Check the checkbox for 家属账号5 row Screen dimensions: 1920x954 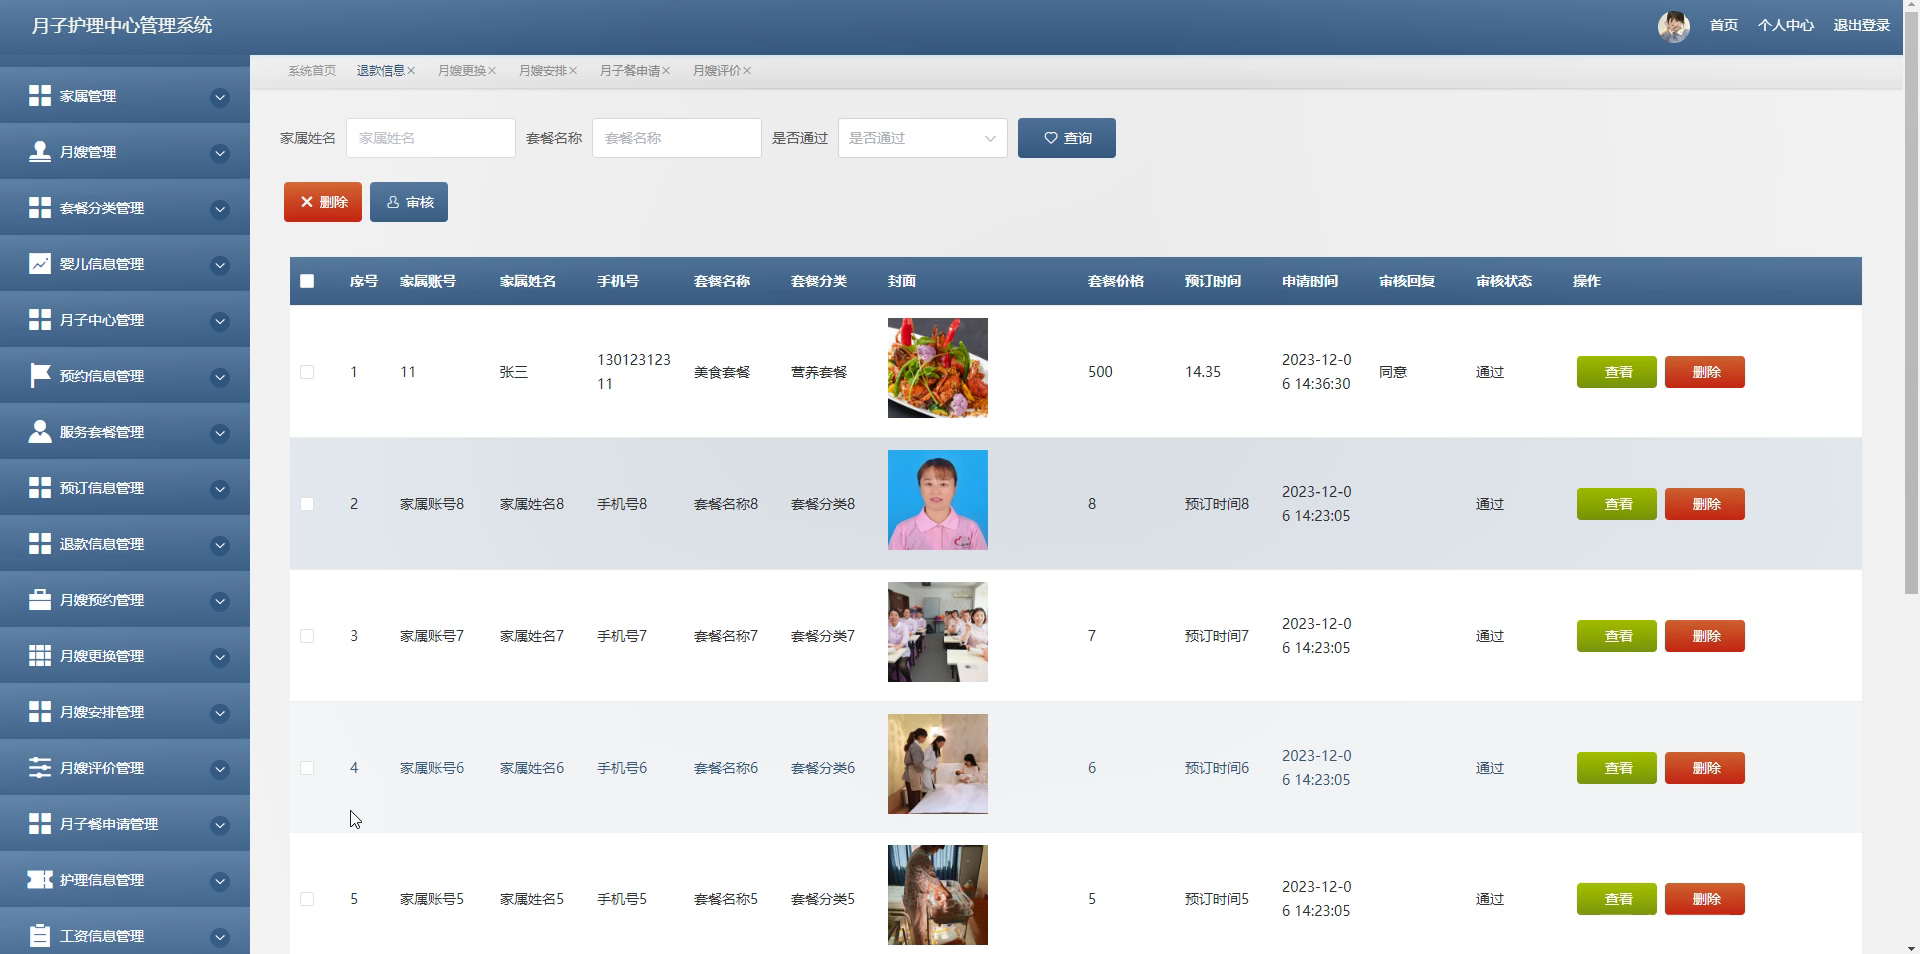[x=307, y=899]
